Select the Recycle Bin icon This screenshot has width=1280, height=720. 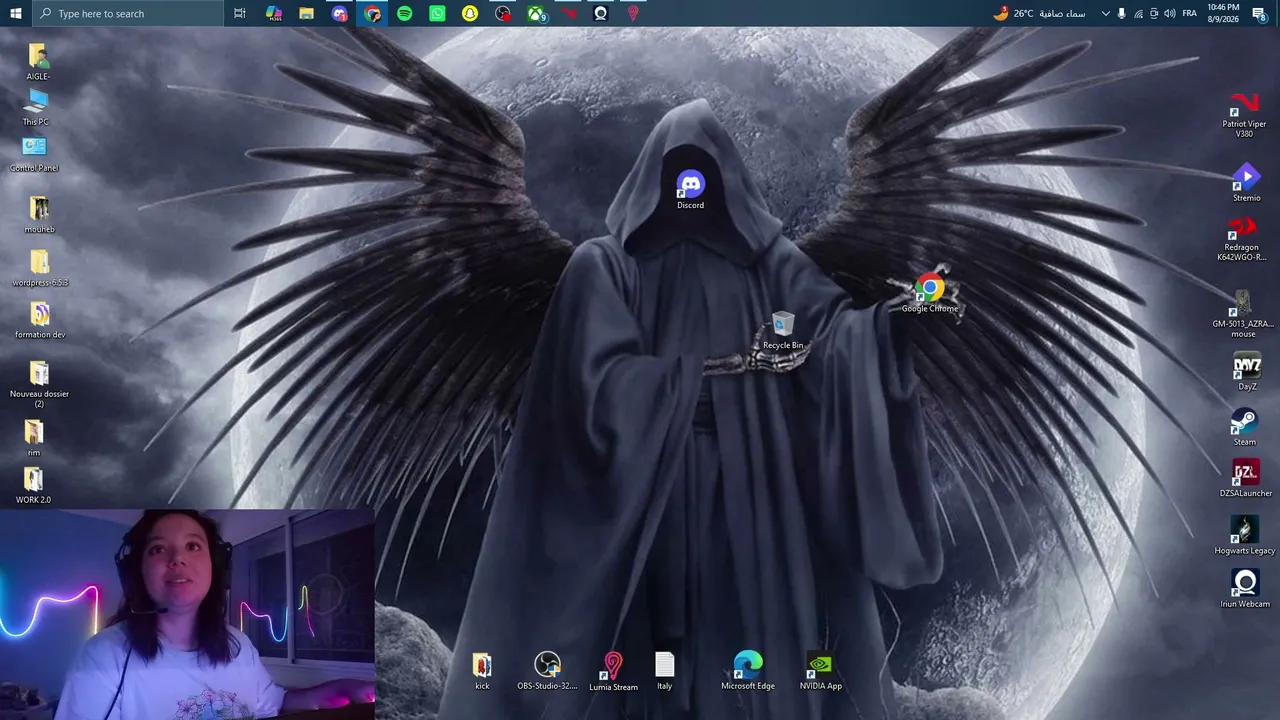tap(783, 331)
